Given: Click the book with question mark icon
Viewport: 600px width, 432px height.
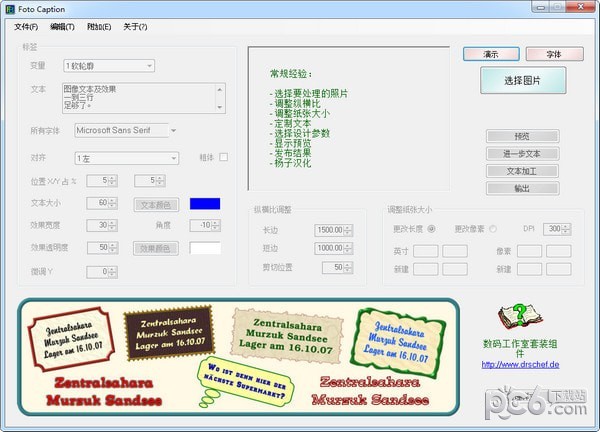Looking at the screenshot, I should point(519,318).
